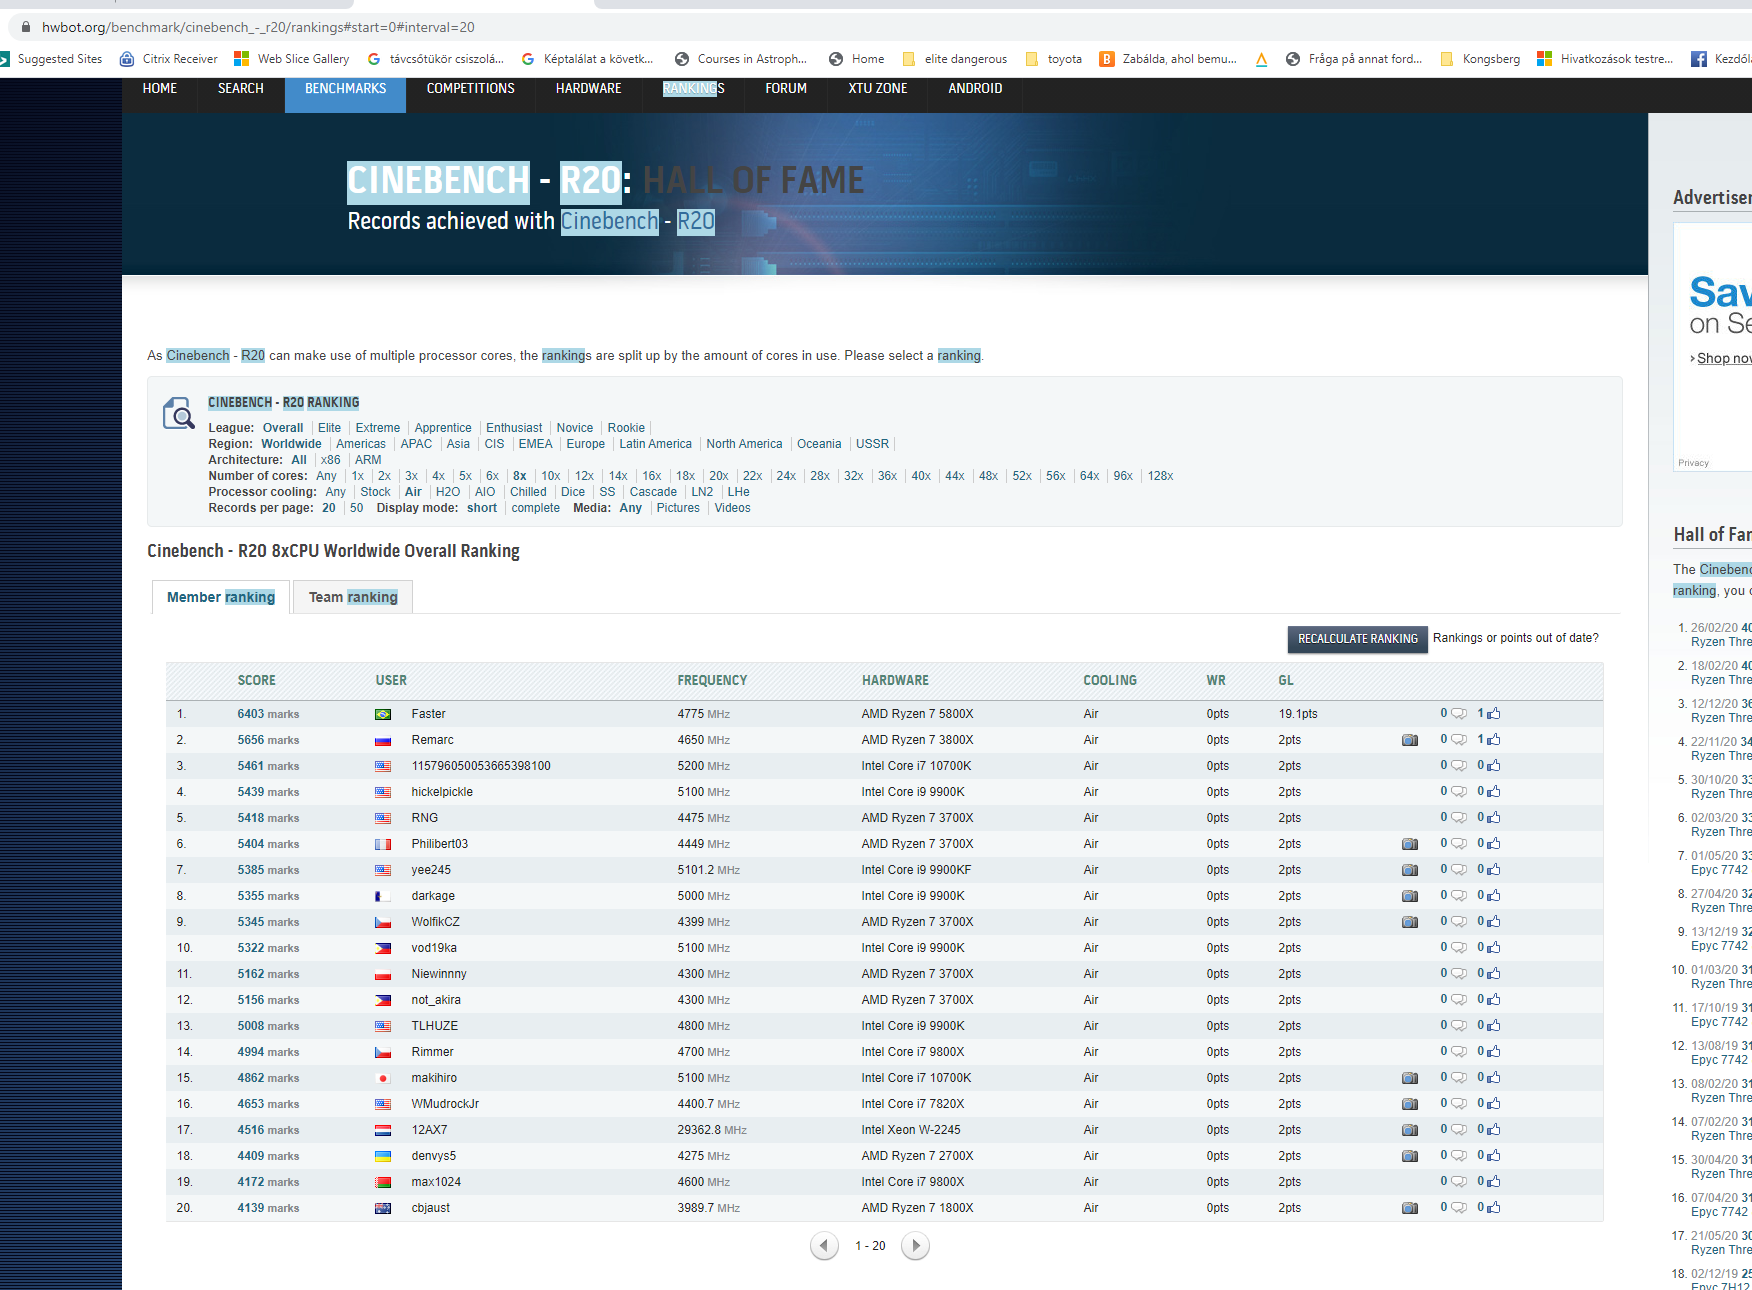Click thumbs-up icon in TLHUZE row

point(1494,1025)
